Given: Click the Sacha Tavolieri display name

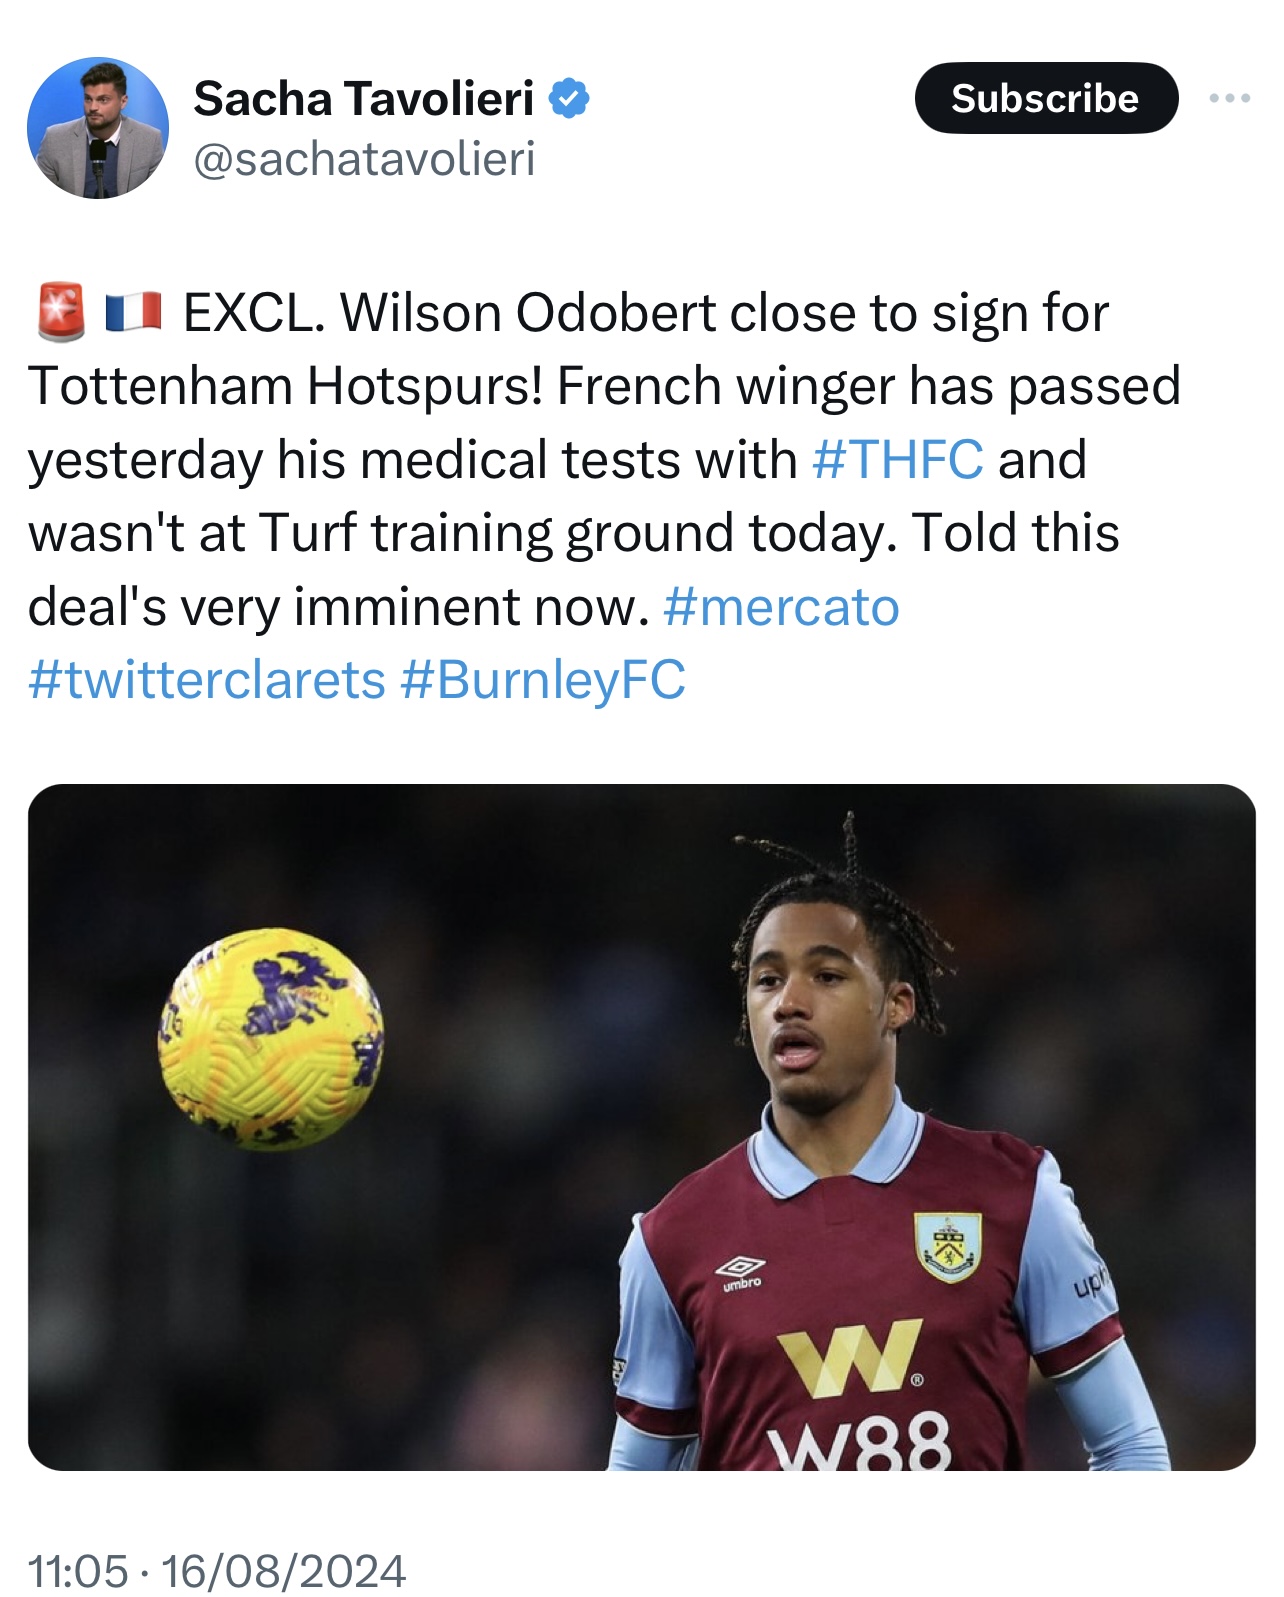Looking at the screenshot, I should [x=364, y=98].
